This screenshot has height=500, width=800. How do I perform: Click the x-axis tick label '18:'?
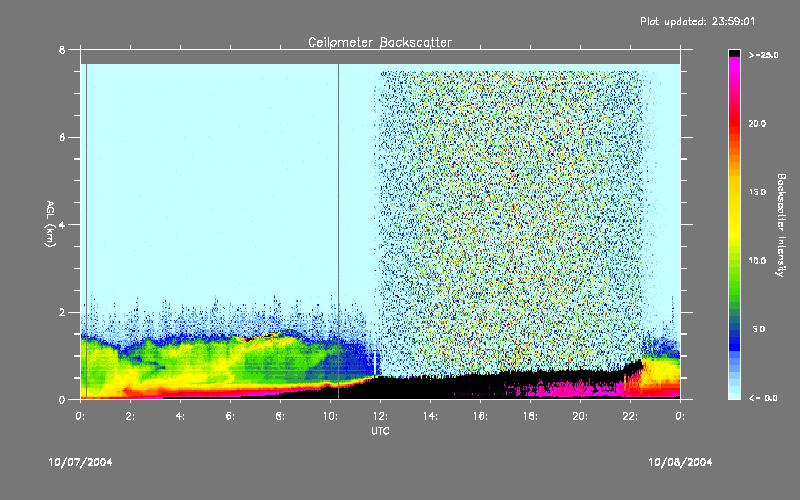click(530, 416)
